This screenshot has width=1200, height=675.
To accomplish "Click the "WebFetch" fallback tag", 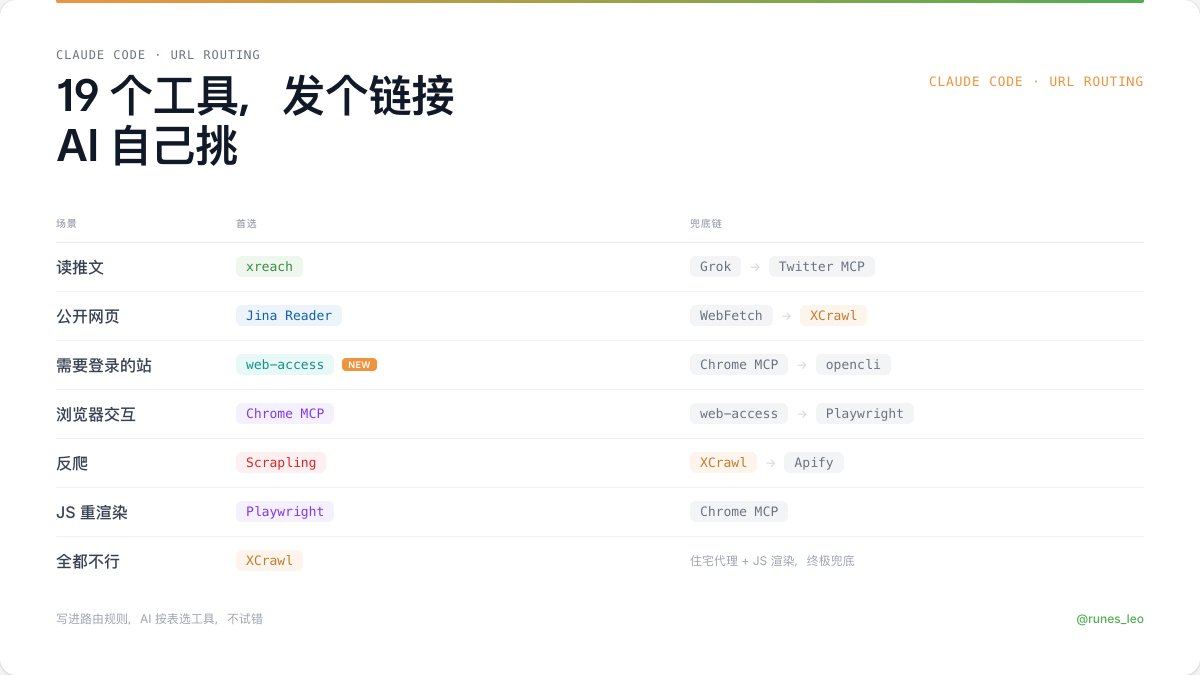I will 731,315.
